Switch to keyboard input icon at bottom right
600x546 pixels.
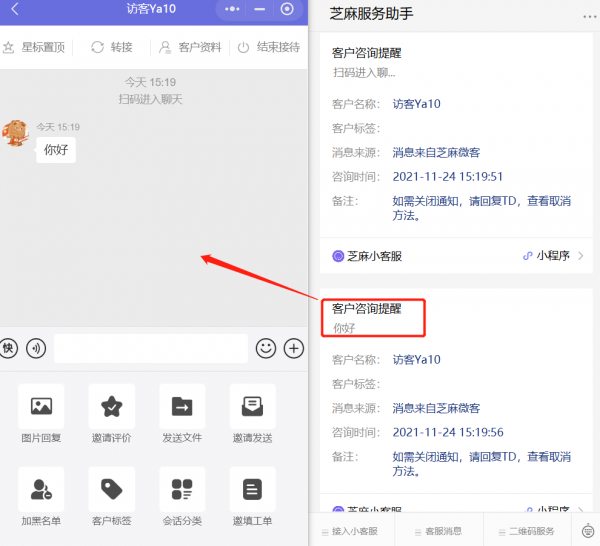(x=588, y=531)
